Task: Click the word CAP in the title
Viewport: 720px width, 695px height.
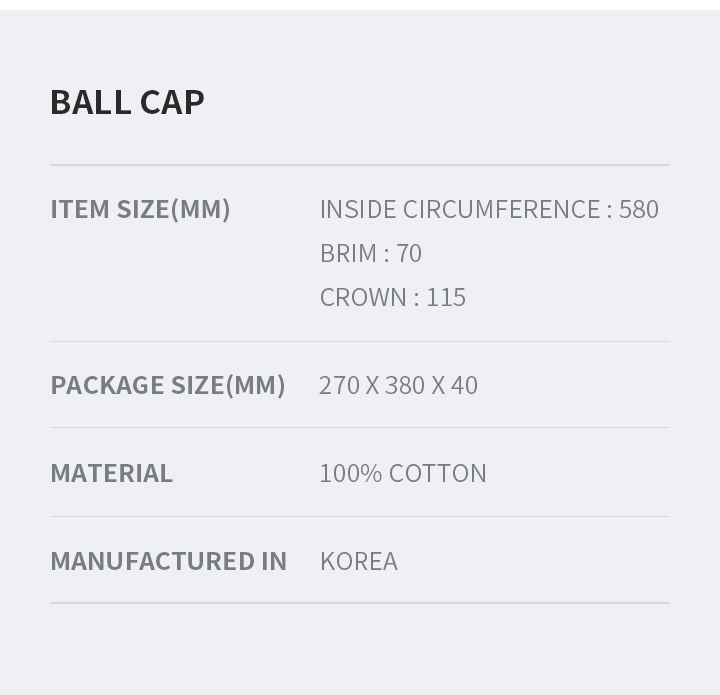Action: click(x=172, y=102)
